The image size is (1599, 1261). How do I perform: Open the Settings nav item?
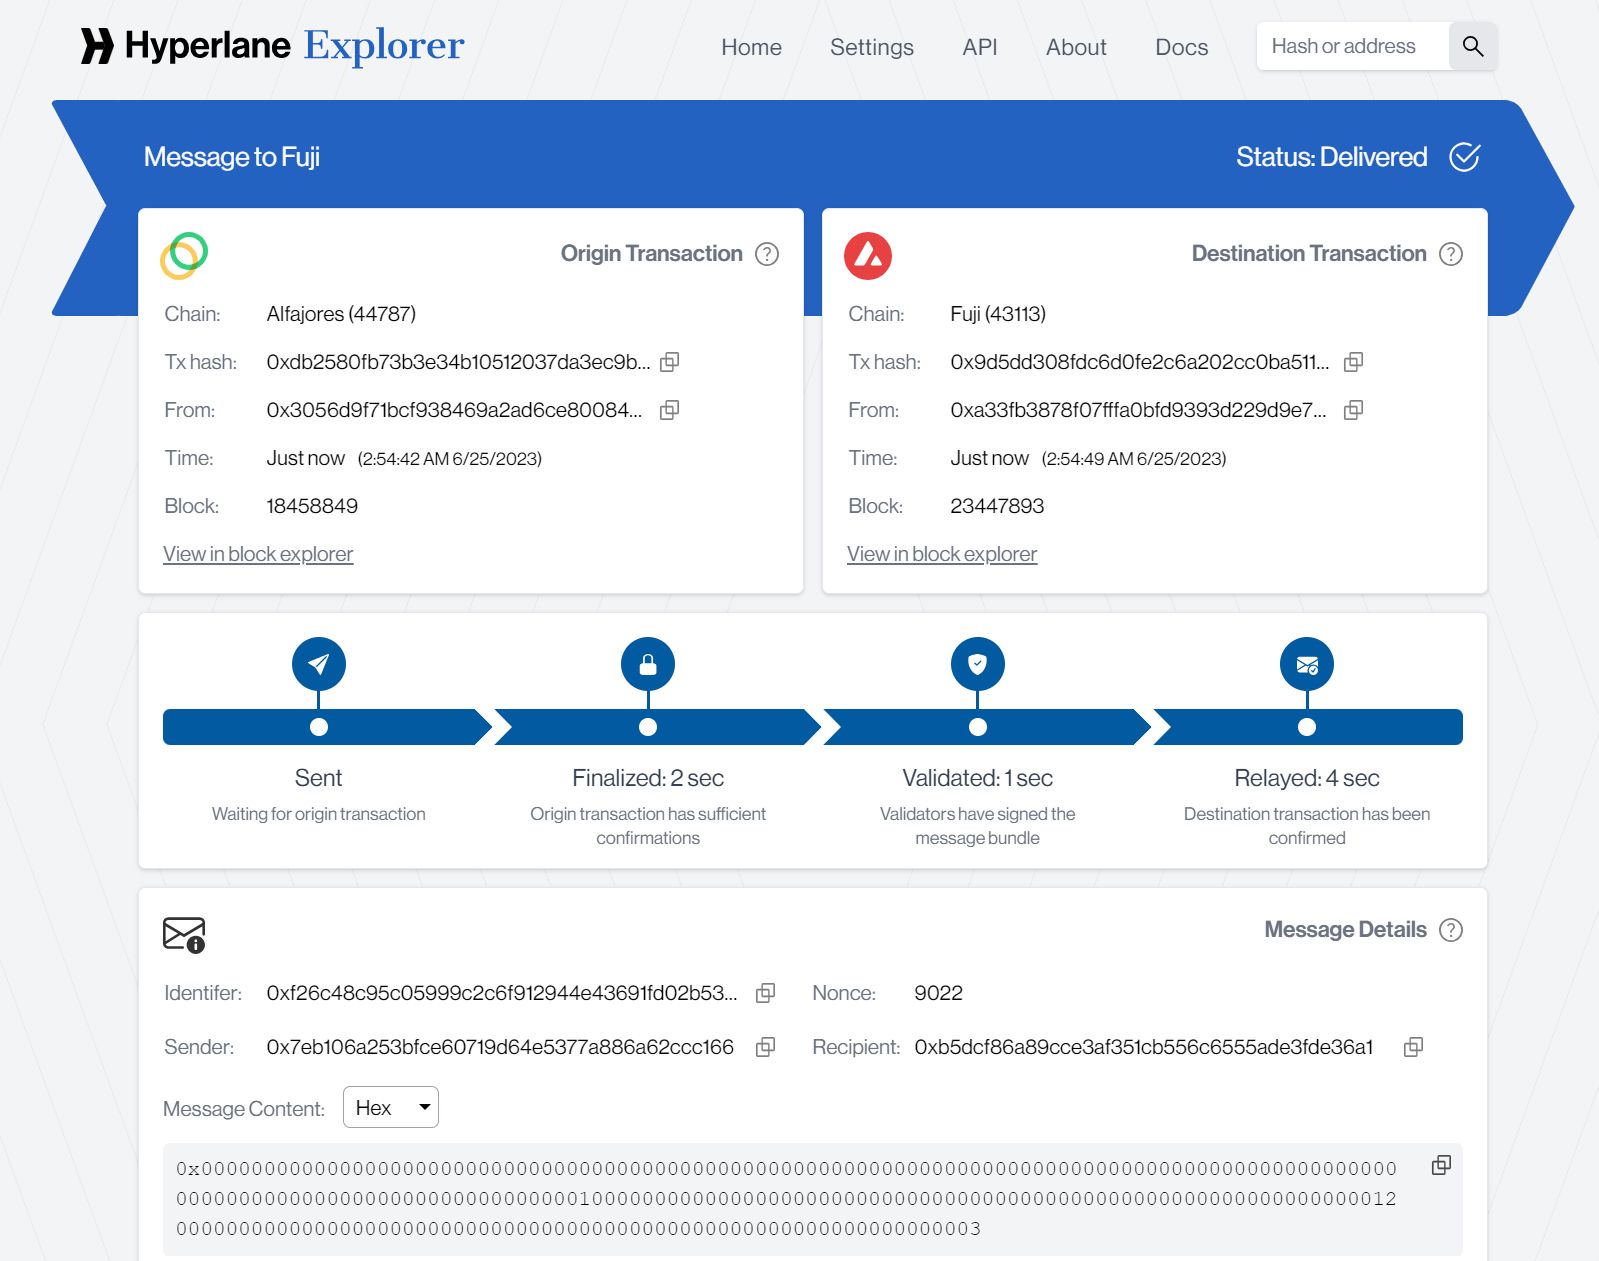point(872,47)
